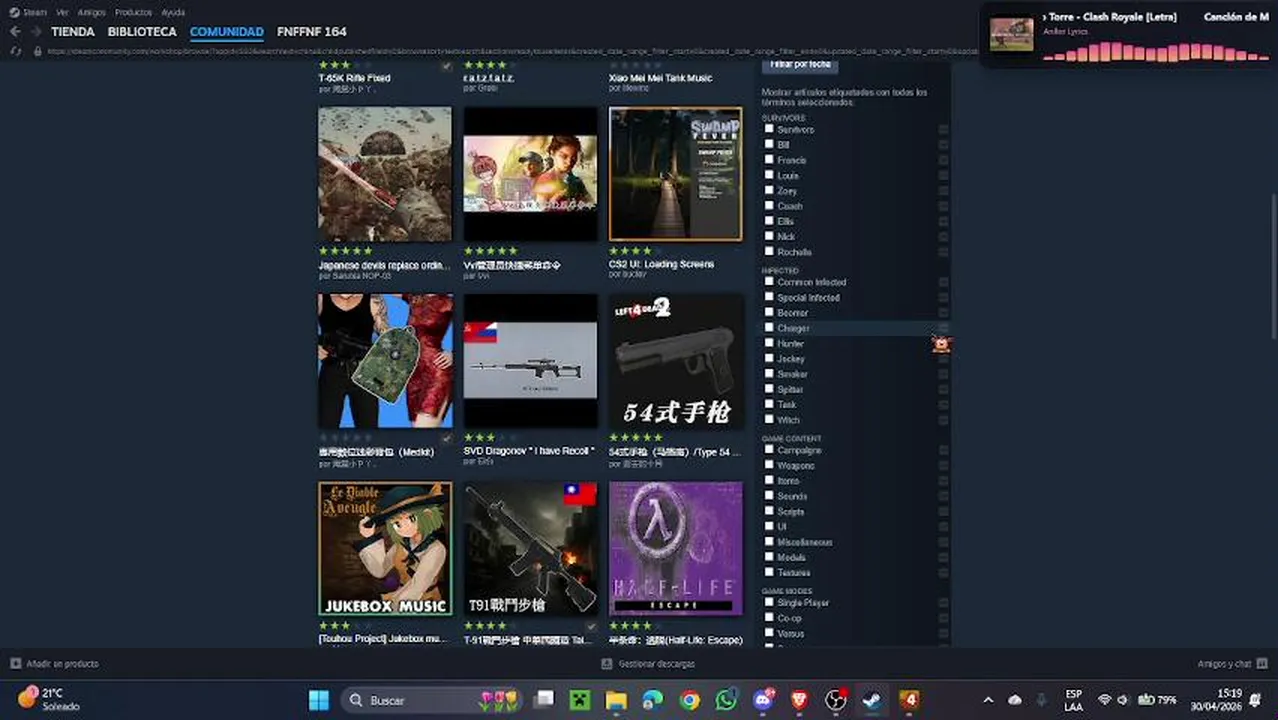Enable the Common Infected checkbox
1278x720 pixels.
pyautogui.click(x=769, y=282)
